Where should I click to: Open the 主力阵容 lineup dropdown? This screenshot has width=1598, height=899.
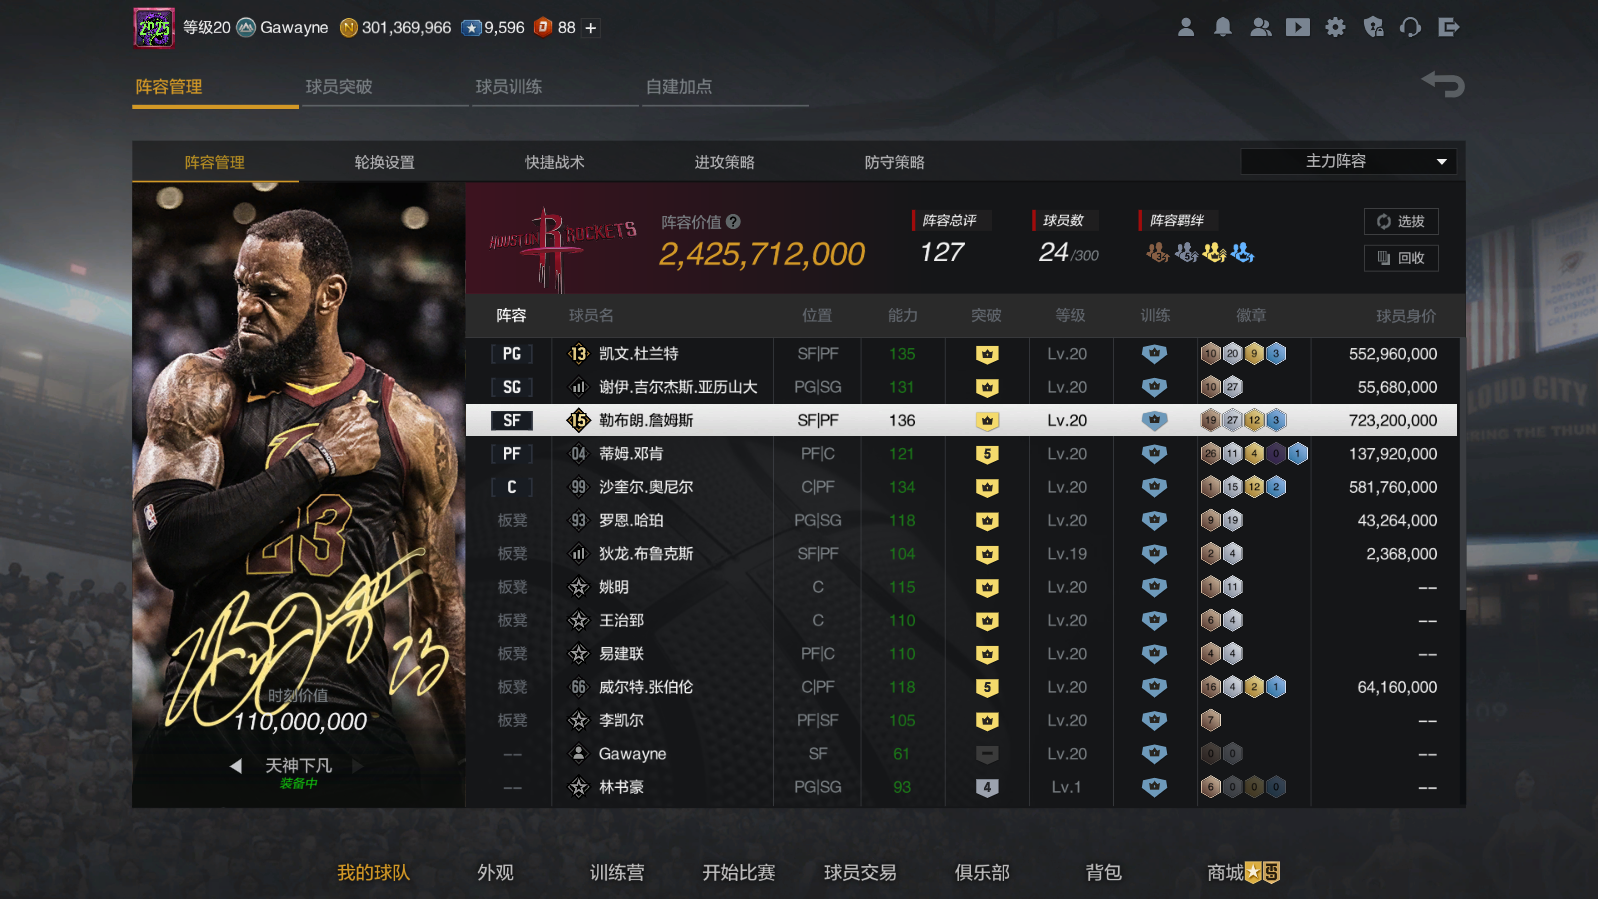[1348, 161]
